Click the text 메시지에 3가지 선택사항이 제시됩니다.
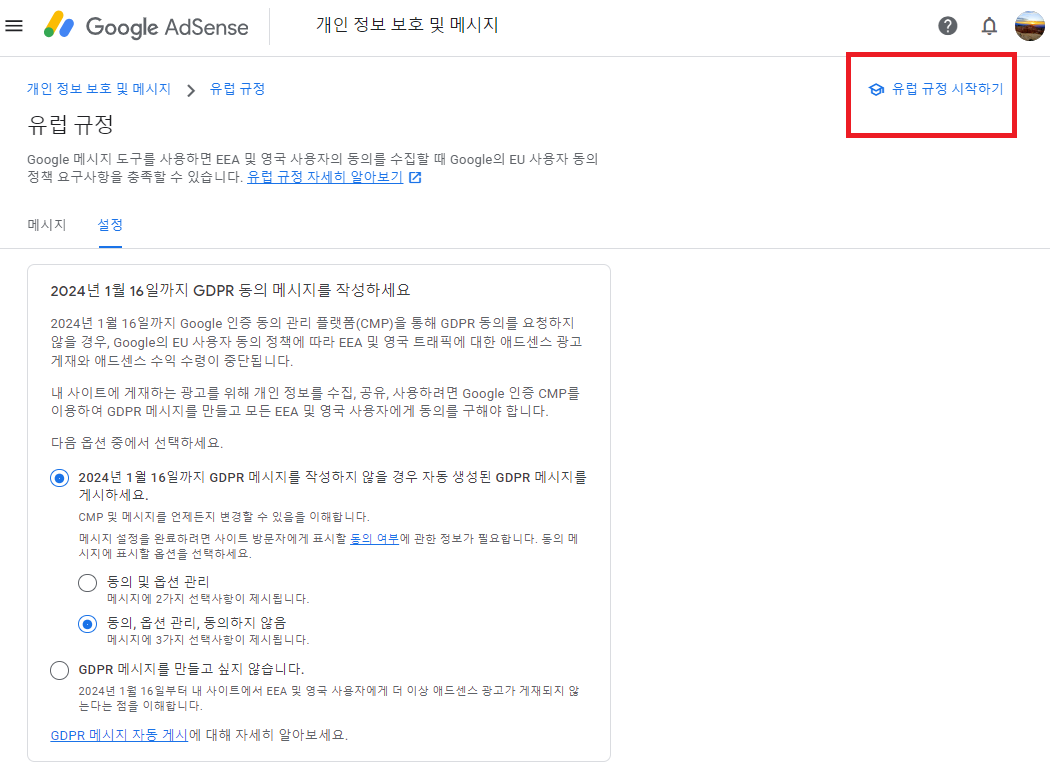The height and width of the screenshot is (768, 1050). [208, 640]
